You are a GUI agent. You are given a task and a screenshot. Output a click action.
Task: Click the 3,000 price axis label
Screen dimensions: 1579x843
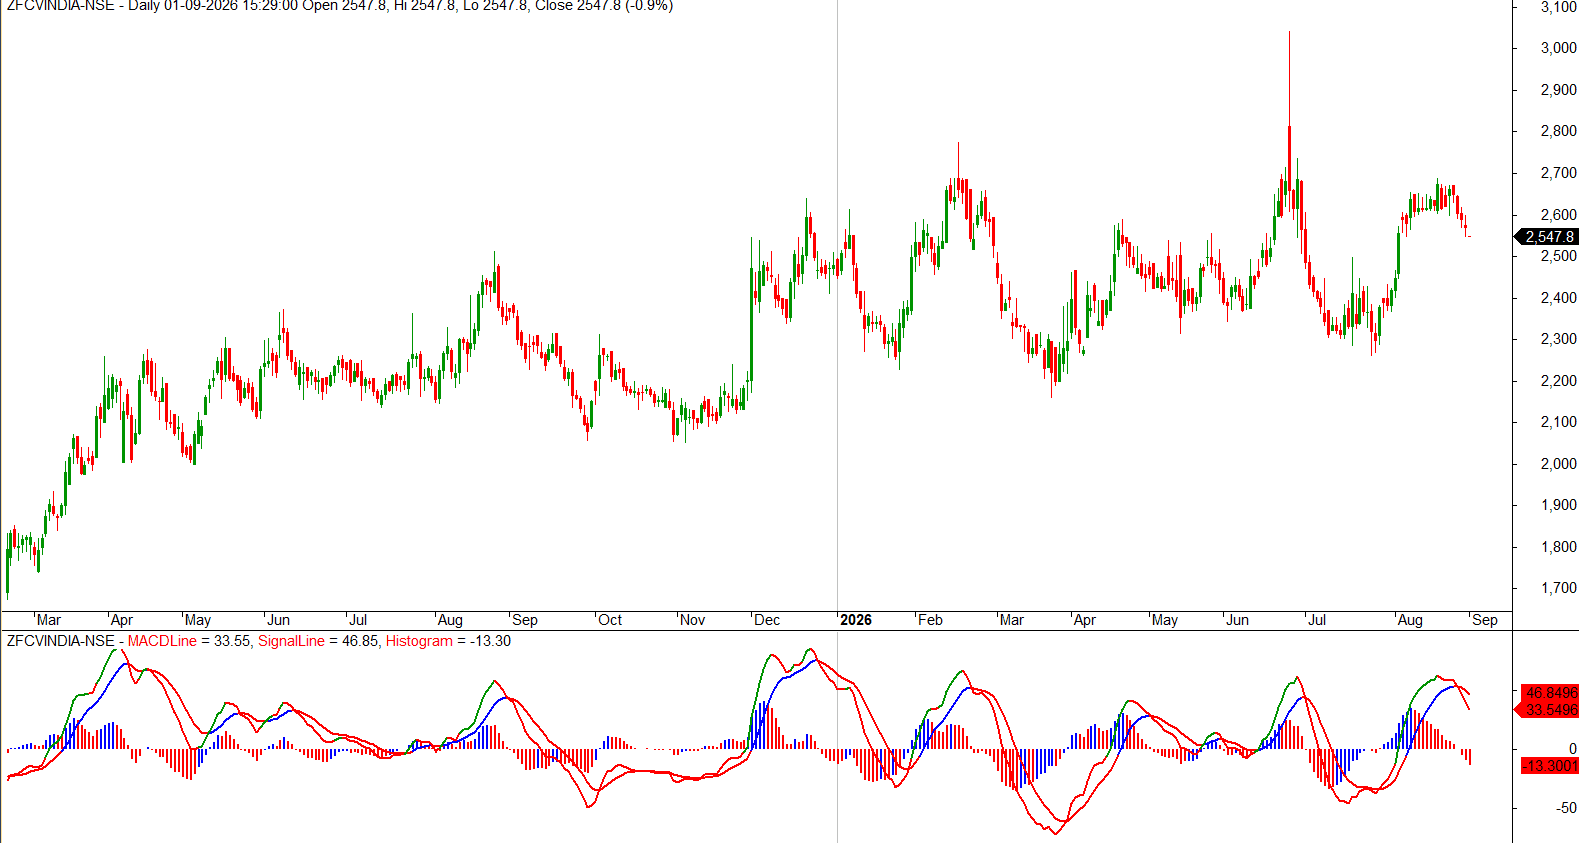click(1558, 48)
